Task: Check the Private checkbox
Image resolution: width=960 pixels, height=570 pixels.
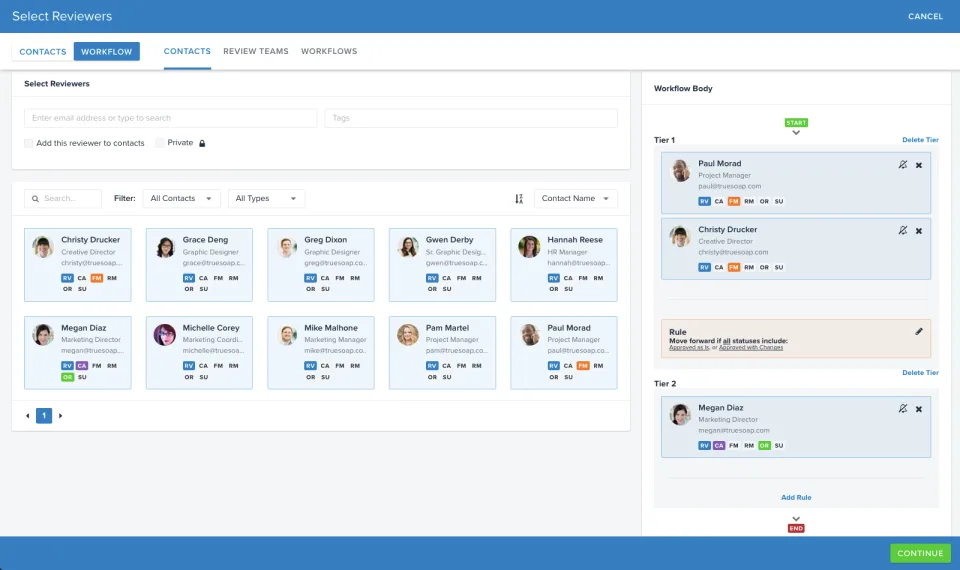Action: tap(160, 143)
